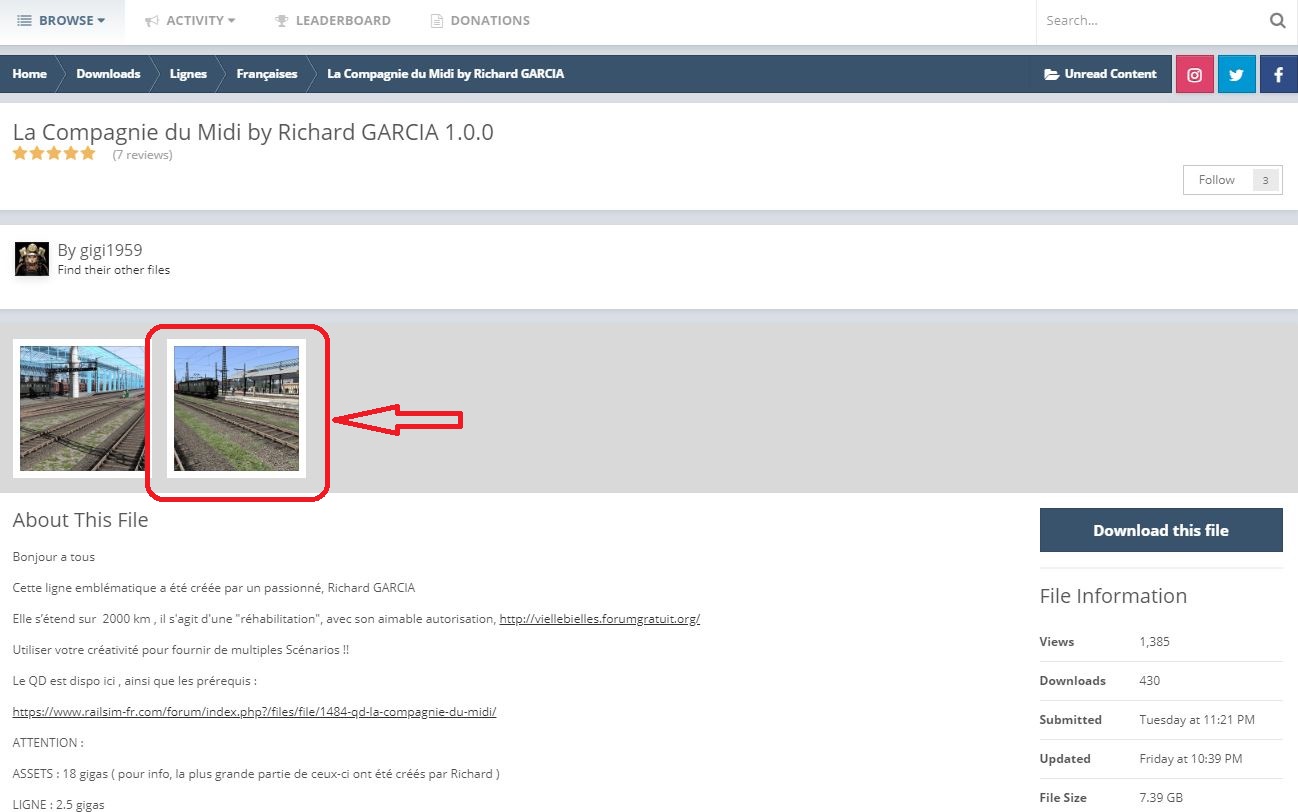
Task: Select the page title La Compagnie du Midi
Action: click(x=253, y=132)
